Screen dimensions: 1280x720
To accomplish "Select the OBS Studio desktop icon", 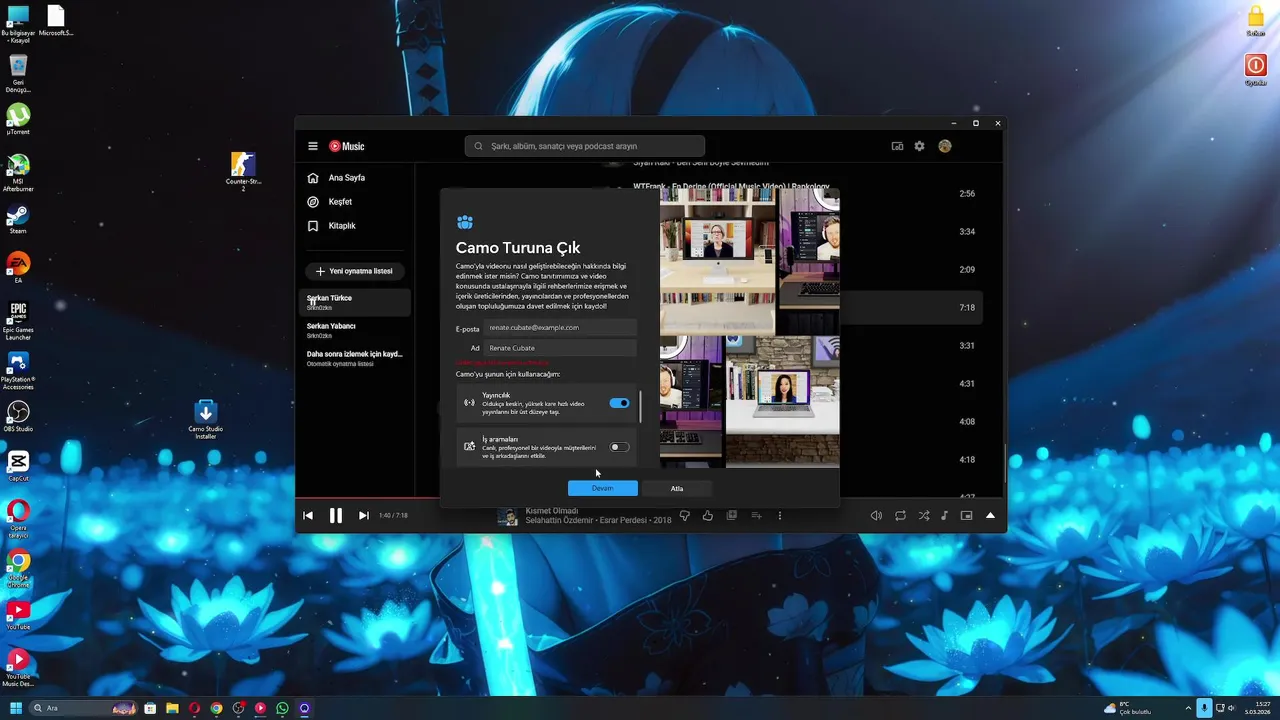I will pos(18,416).
